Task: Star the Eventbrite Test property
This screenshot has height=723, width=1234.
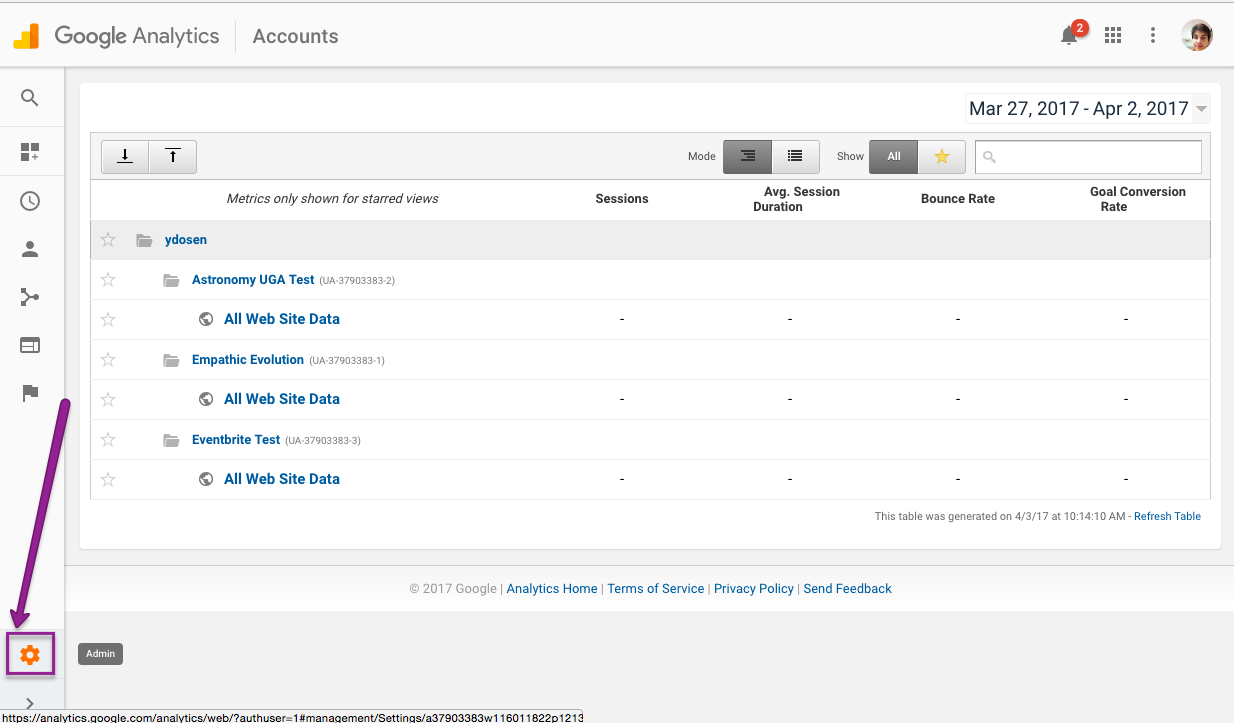Action: pos(108,440)
